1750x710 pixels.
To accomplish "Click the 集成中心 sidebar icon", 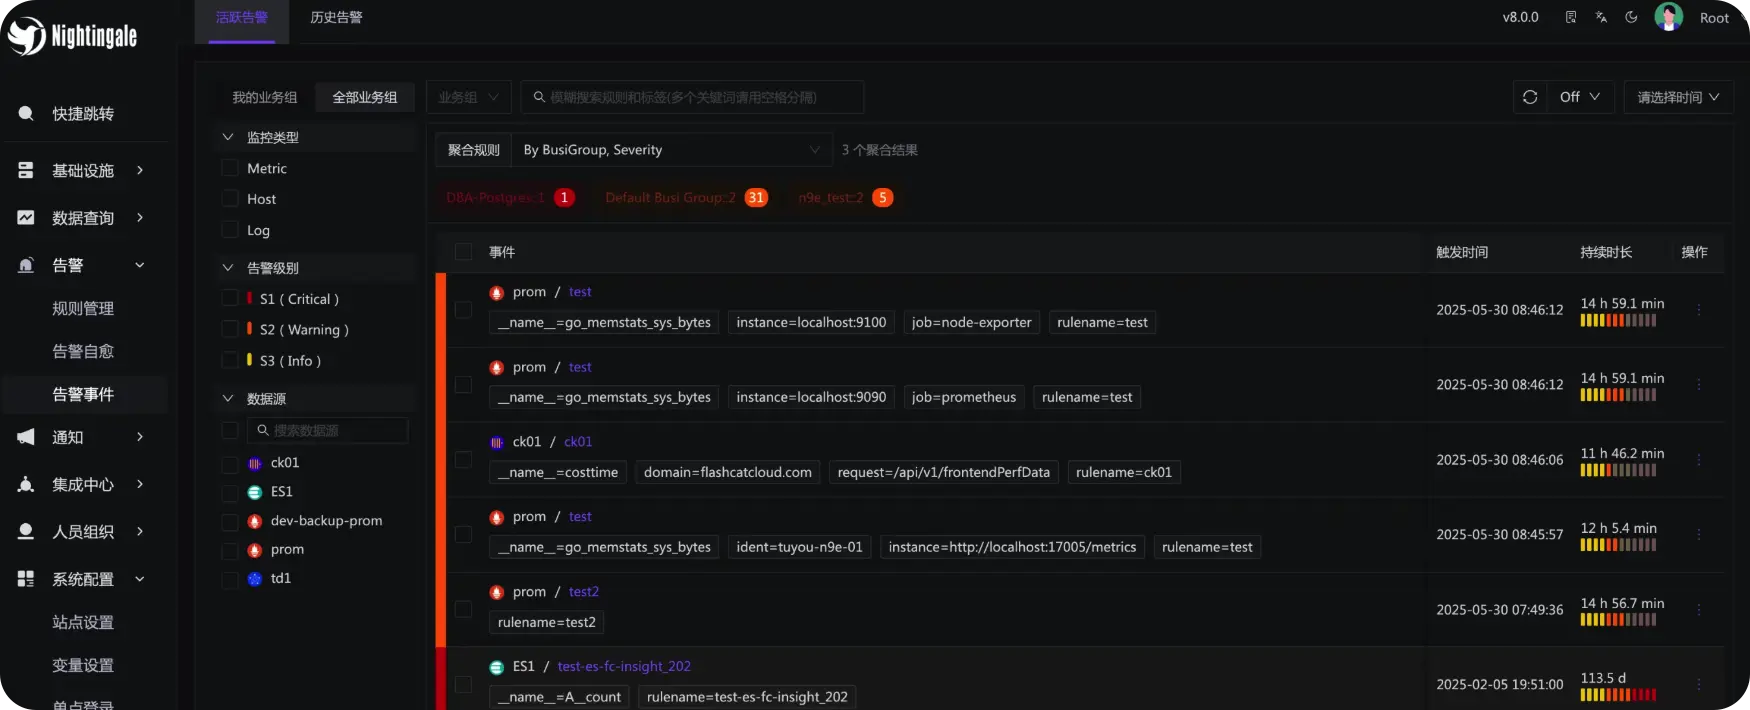I will click(26, 485).
